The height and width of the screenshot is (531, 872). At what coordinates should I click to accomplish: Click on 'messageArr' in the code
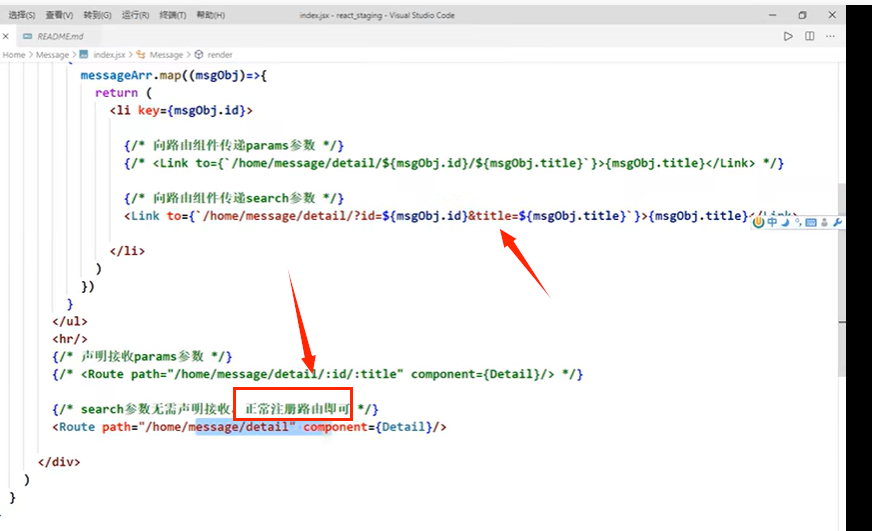(116, 75)
